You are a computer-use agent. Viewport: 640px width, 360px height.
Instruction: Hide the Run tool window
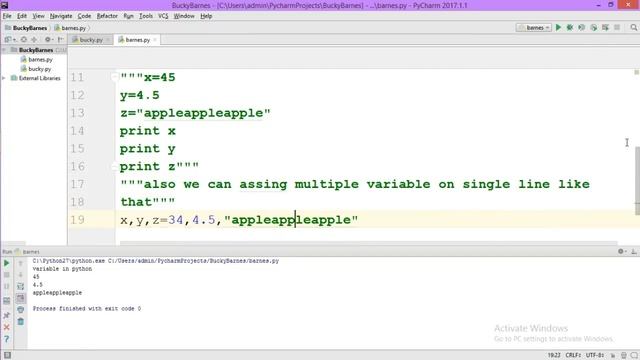pyautogui.click(x=633, y=251)
